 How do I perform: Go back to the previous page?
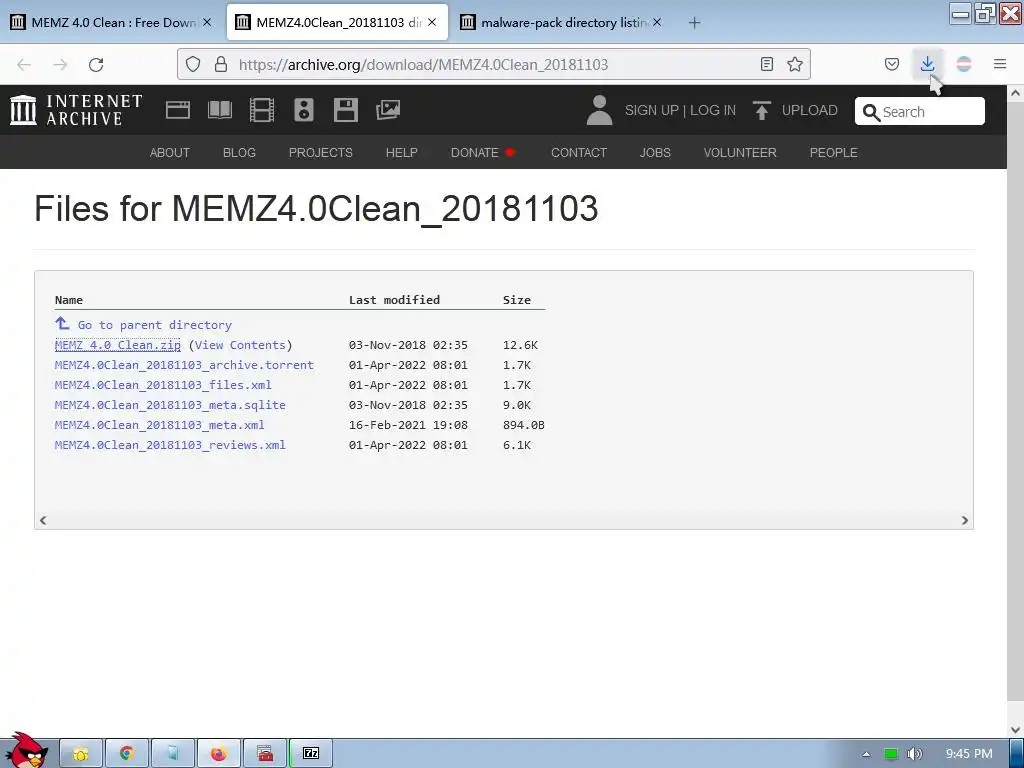tap(24, 64)
